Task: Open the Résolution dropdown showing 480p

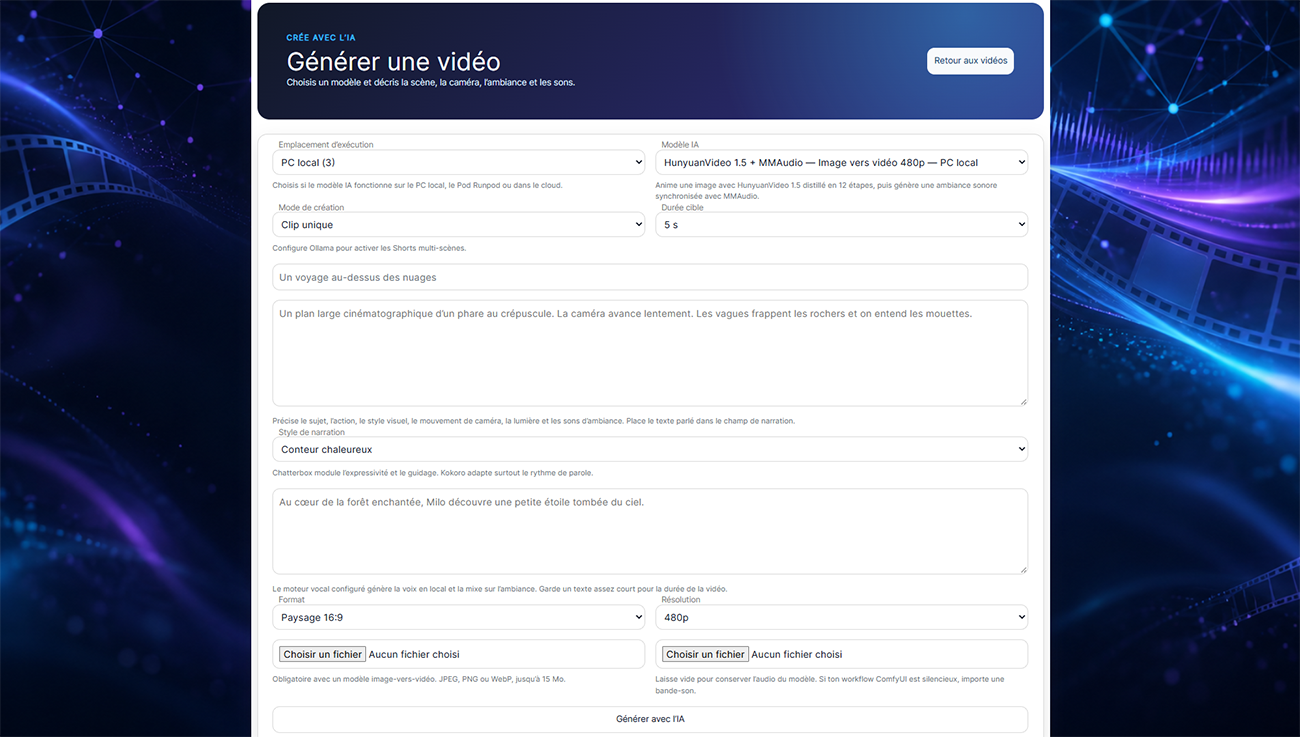Action: (x=842, y=617)
